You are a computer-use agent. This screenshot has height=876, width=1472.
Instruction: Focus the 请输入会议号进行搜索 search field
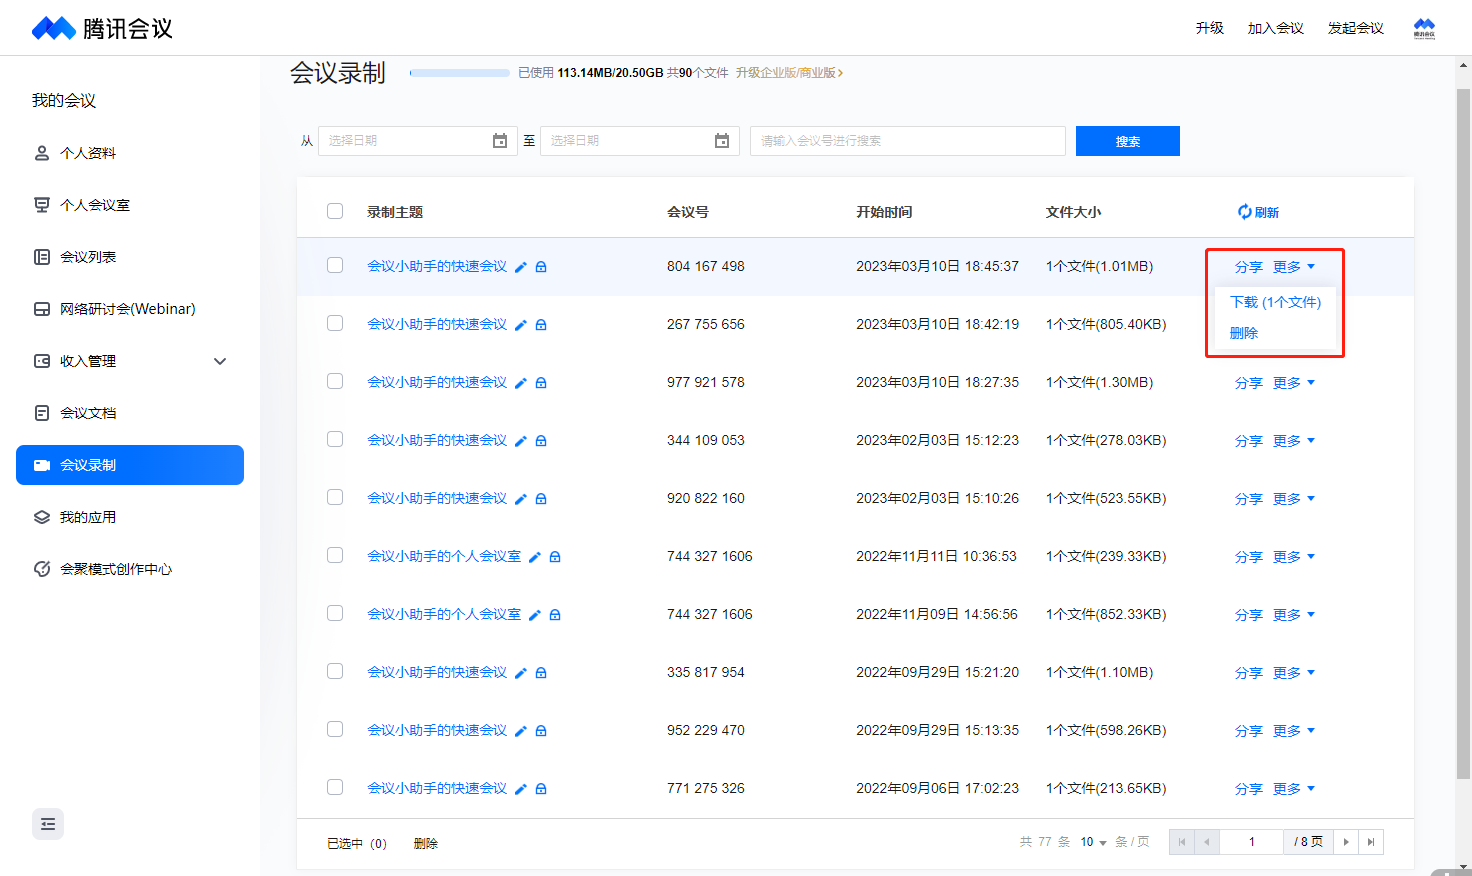[908, 141]
